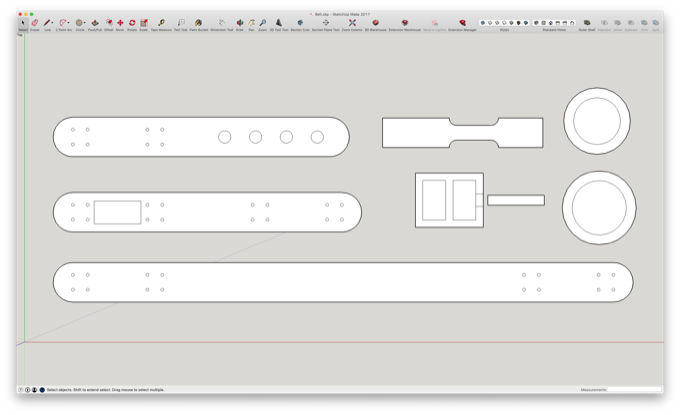Screen dimensions: 680x415
Task: Pick the Pan hand tool
Action: (x=251, y=25)
